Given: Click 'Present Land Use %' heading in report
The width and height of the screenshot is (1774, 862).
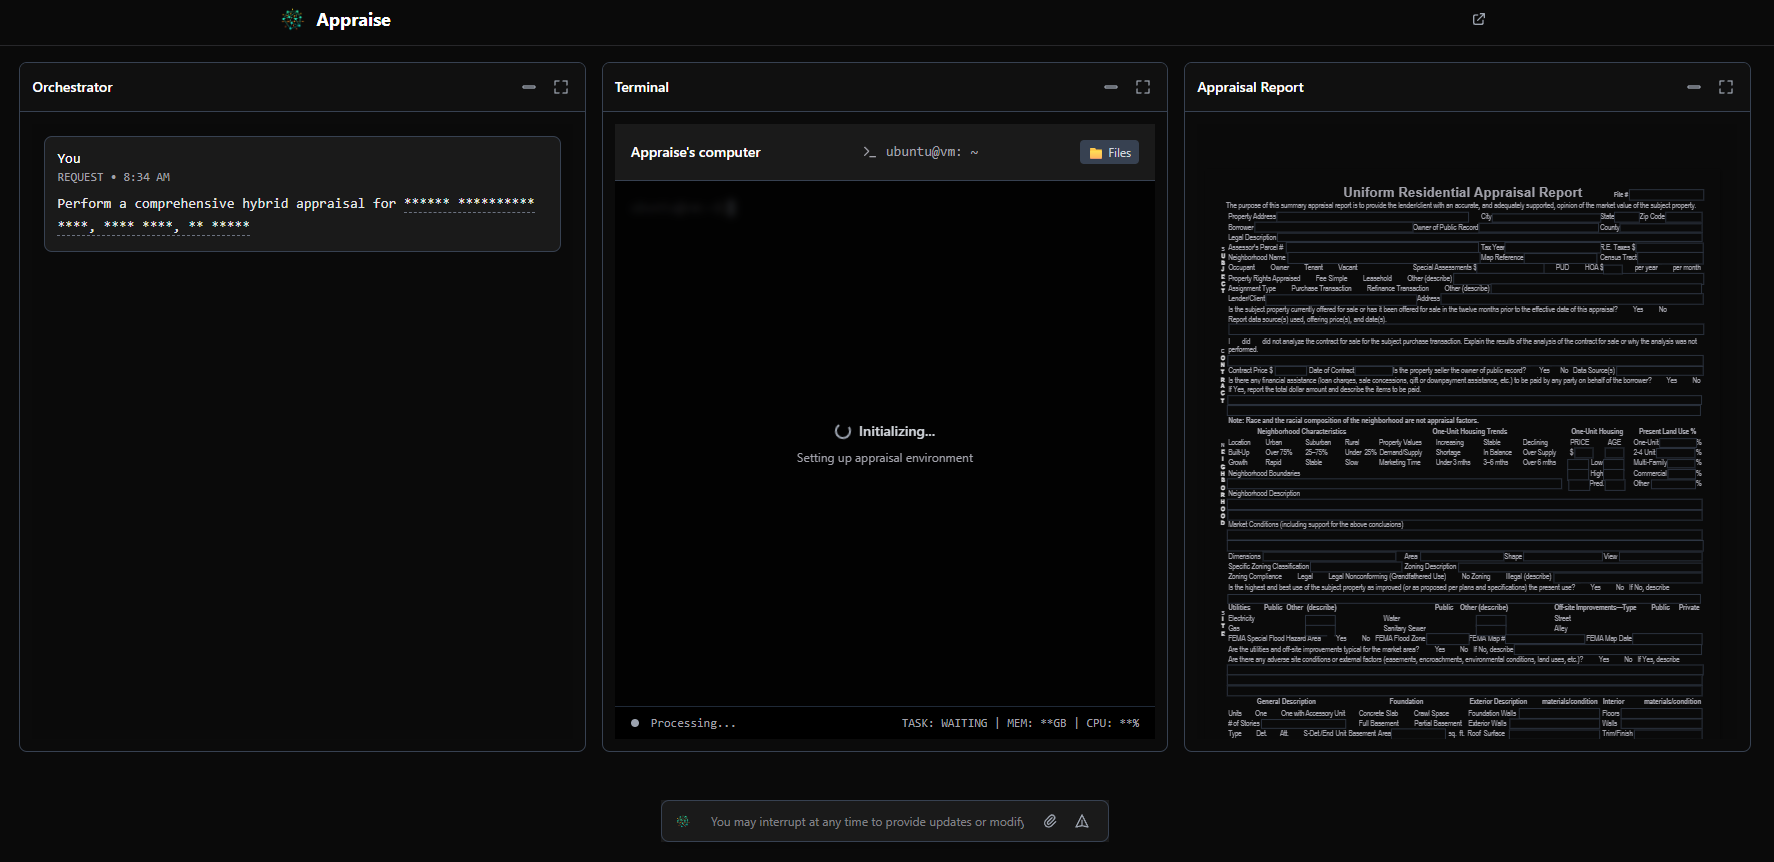Looking at the screenshot, I should 1667,431.
